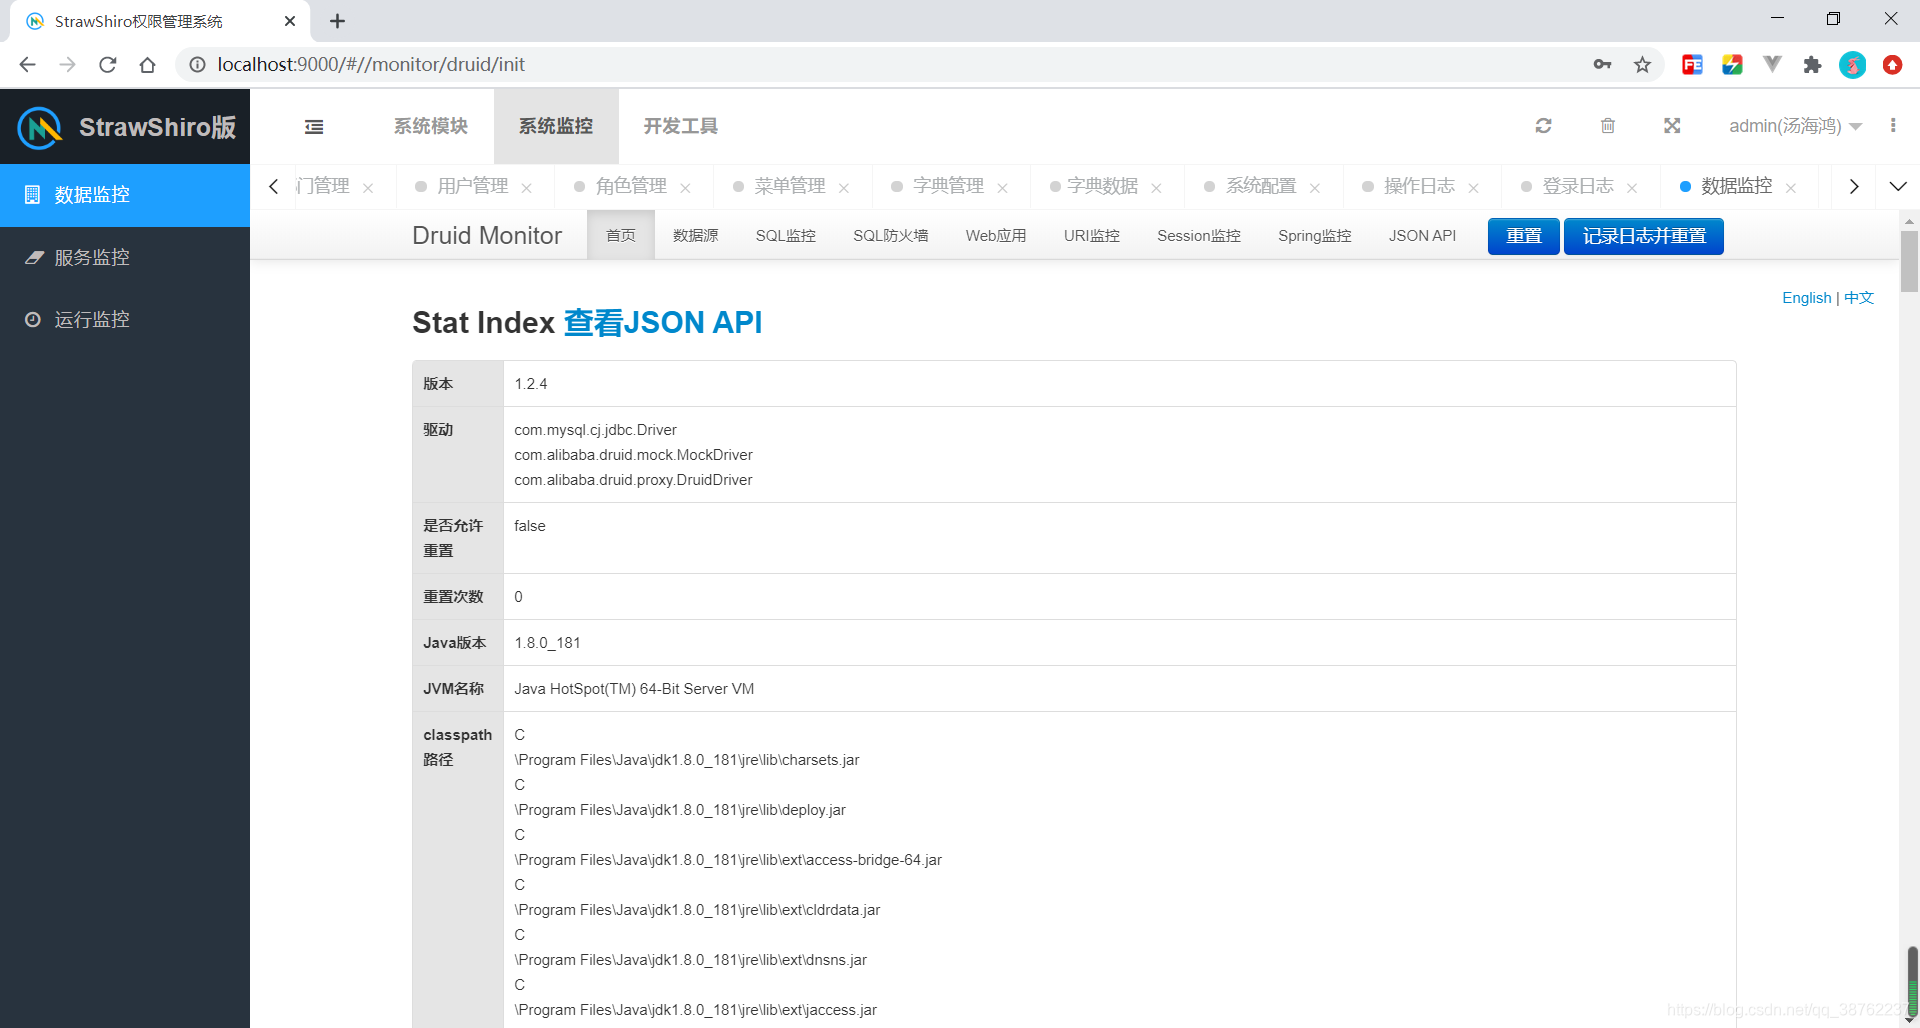Open the 字典管理 page tab
Viewport: 1920px width, 1028px height.
point(948,186)
